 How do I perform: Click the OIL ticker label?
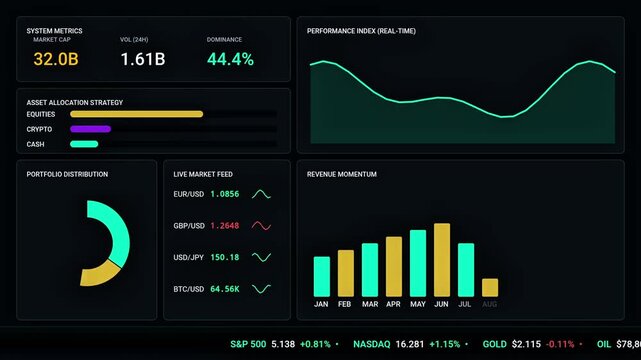point(604,344)
